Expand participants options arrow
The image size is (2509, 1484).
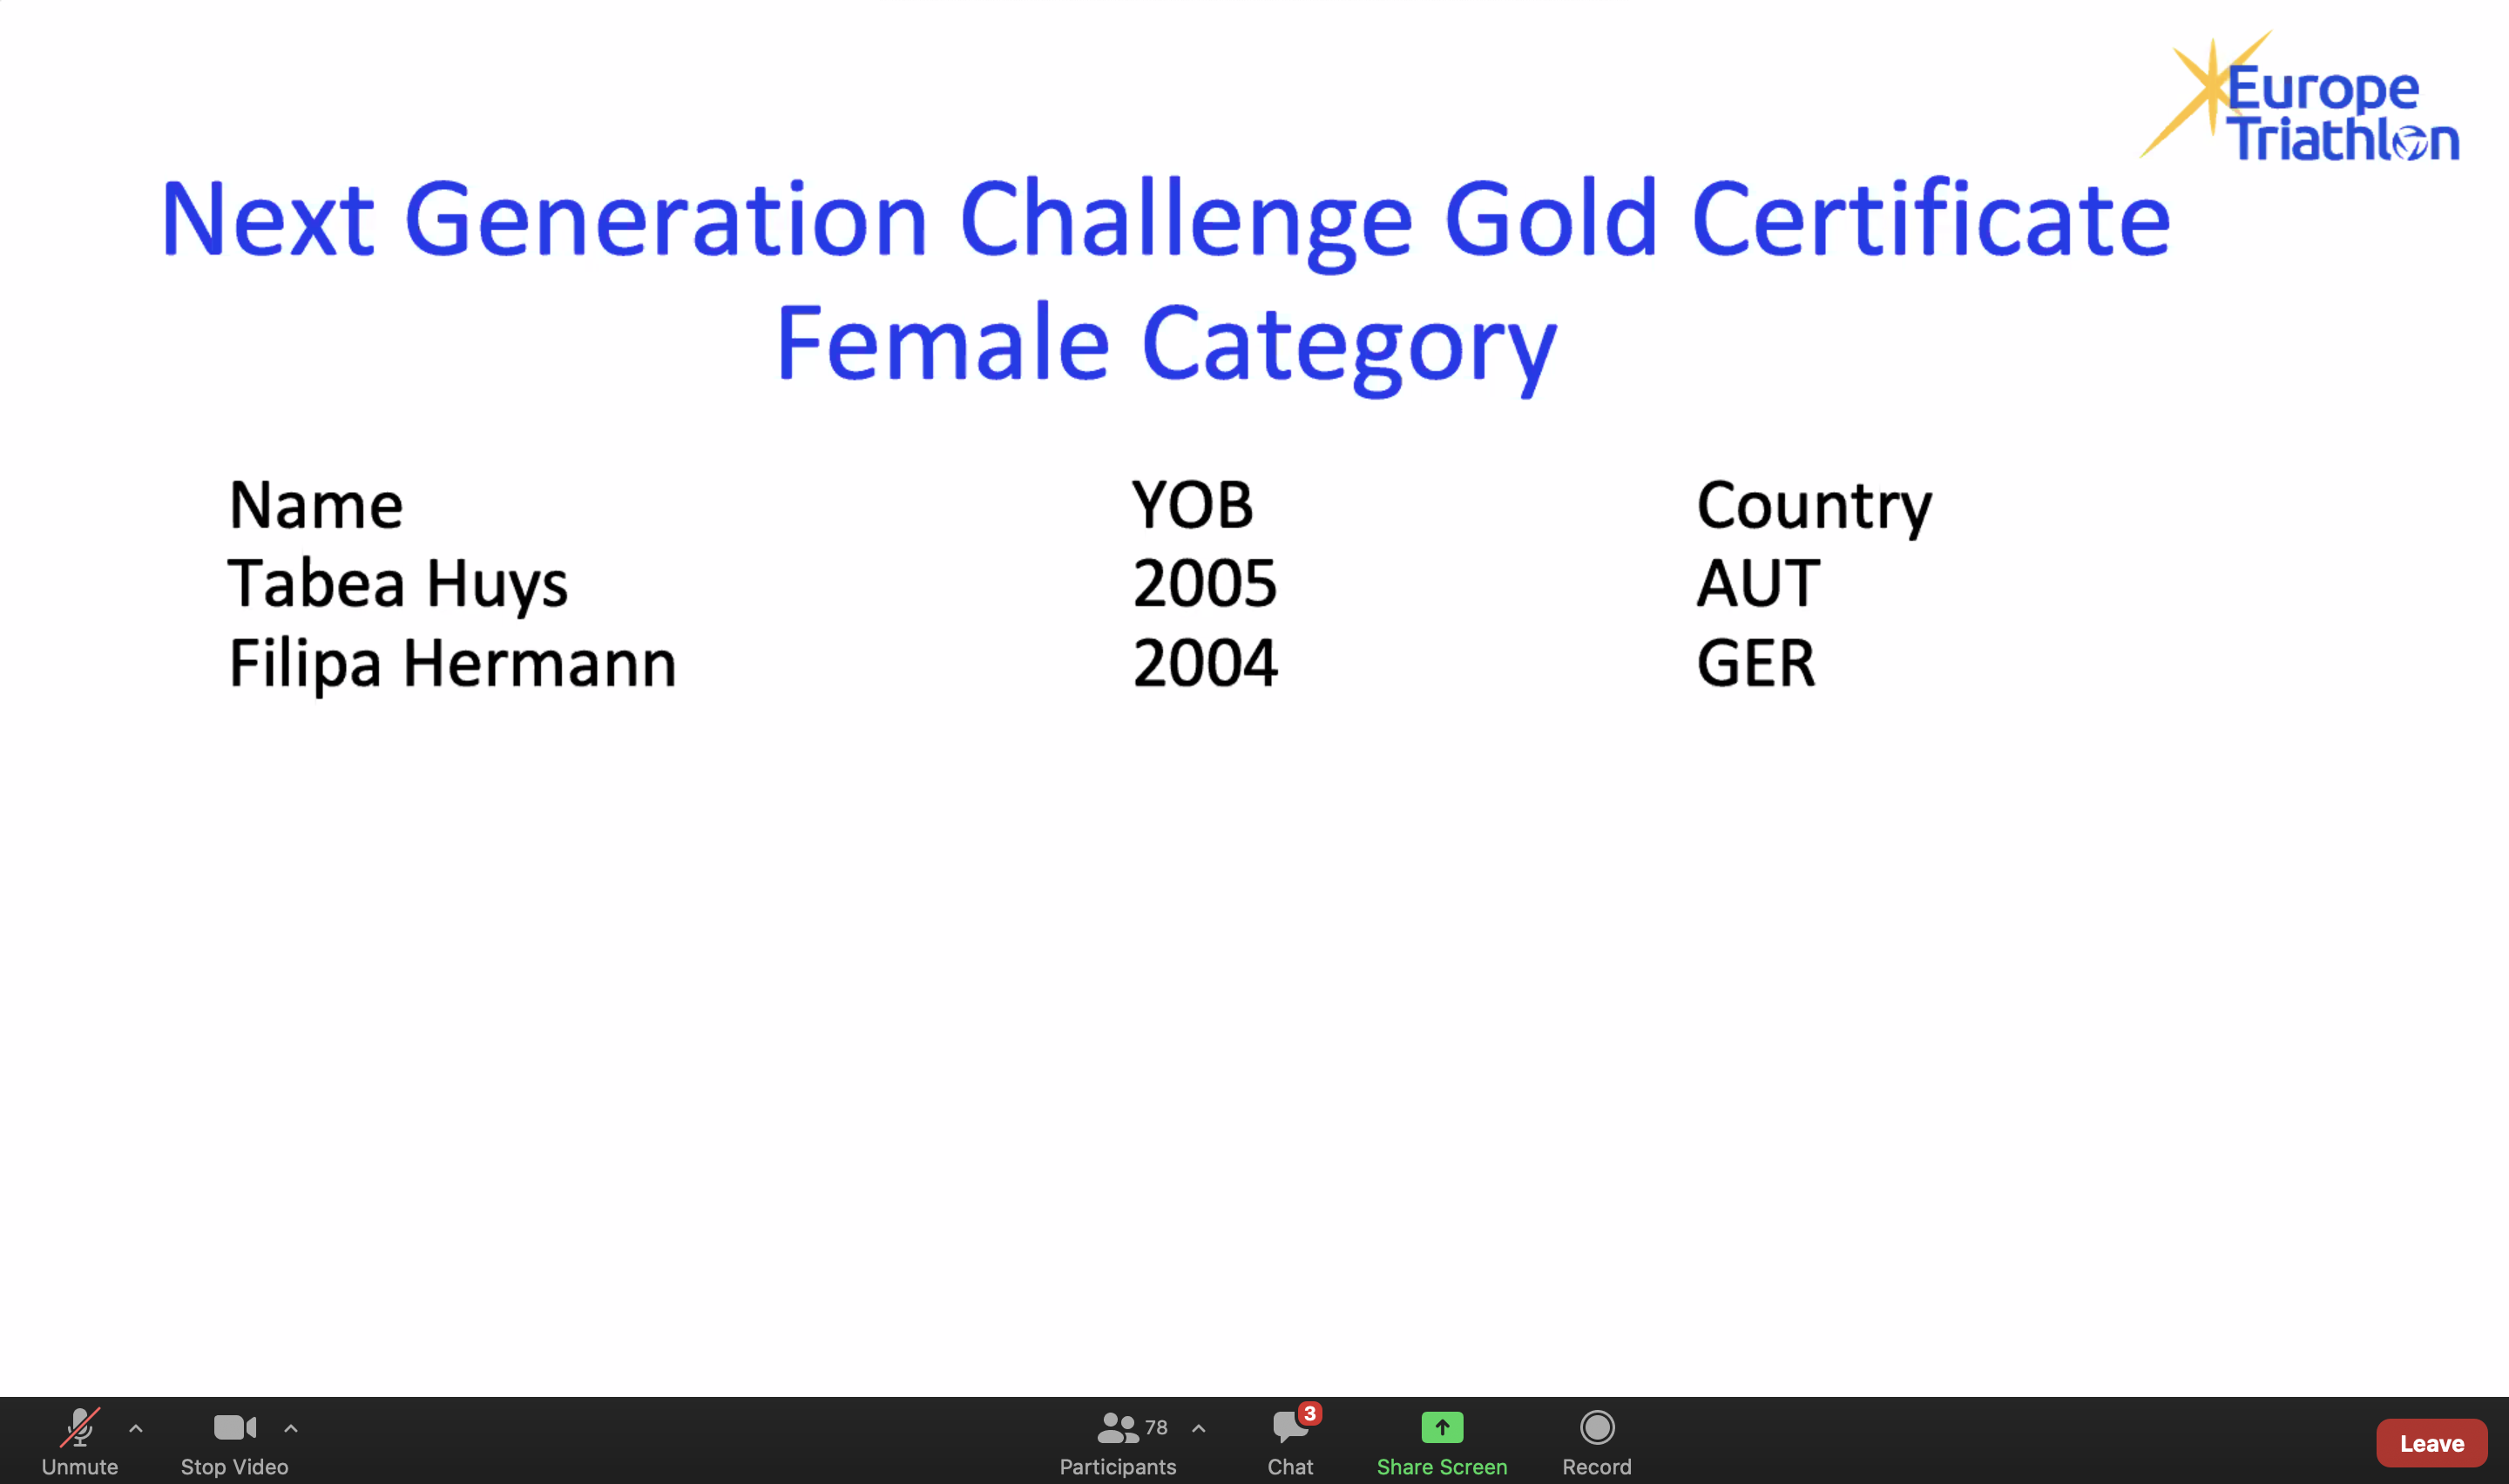[x=1199, y=1429]
